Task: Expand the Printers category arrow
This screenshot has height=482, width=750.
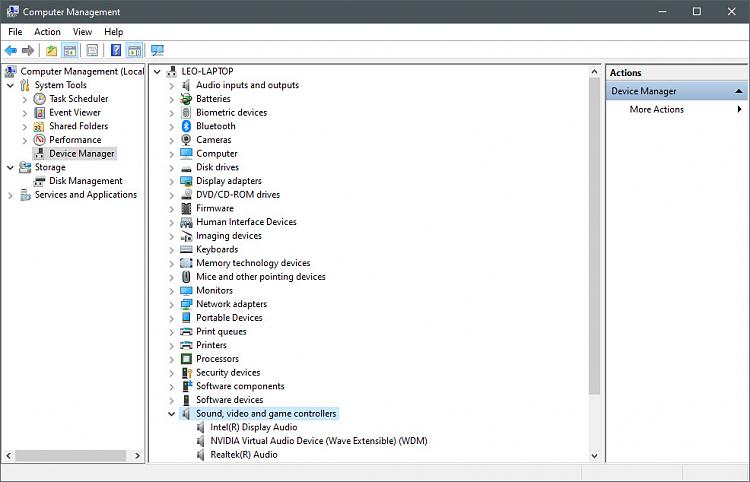Action: (171, 346)
